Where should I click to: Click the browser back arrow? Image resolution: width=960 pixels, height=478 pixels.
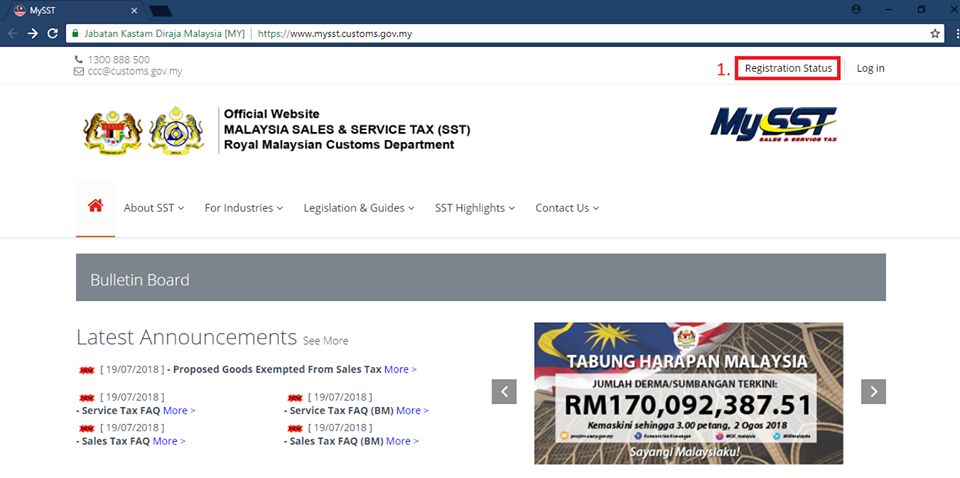tap(13, 34)
